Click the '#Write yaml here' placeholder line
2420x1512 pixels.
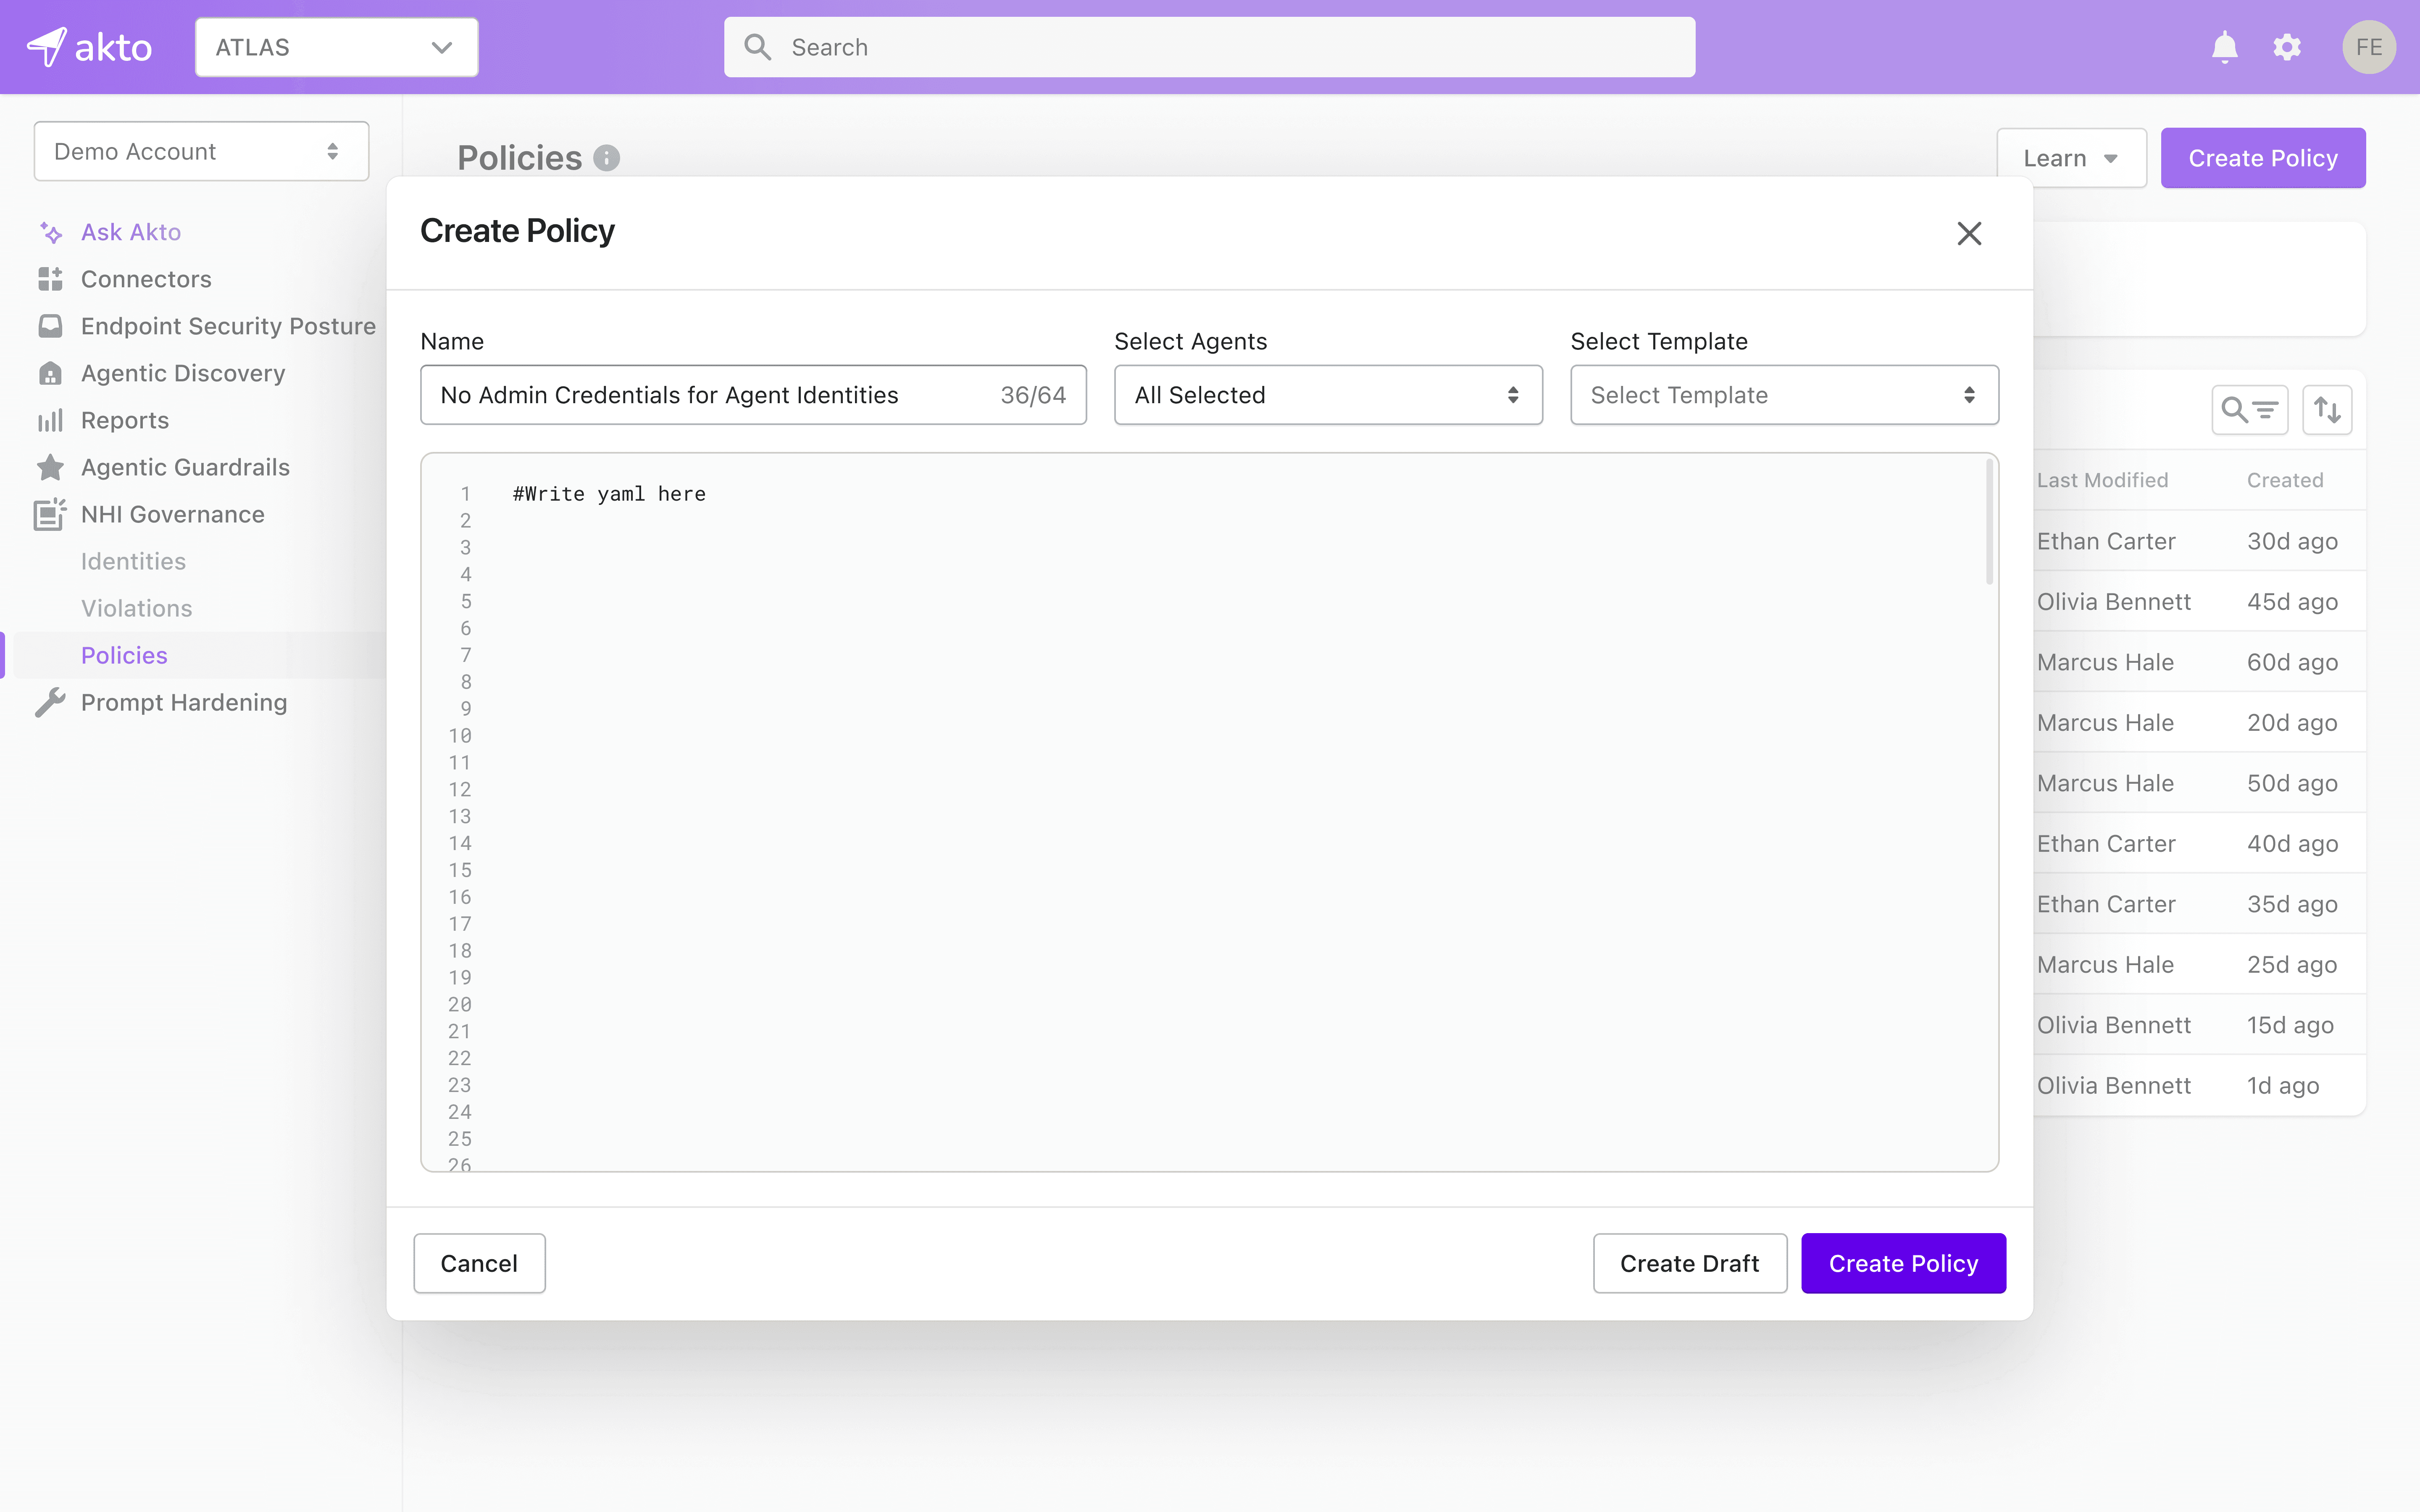click(x=609, y=494)
